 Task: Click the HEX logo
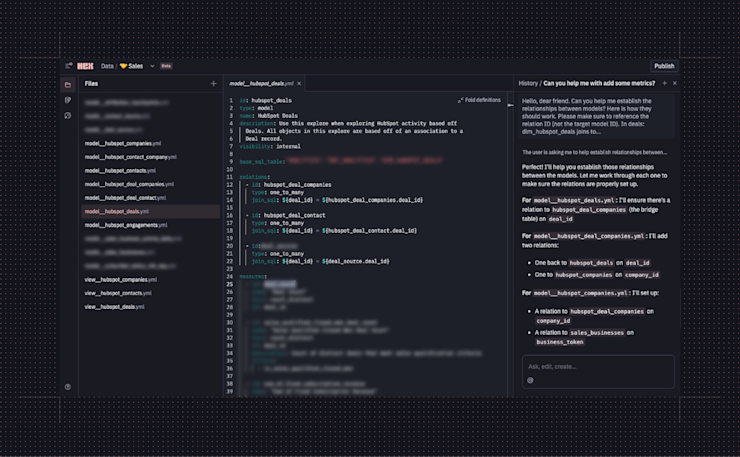85,66
